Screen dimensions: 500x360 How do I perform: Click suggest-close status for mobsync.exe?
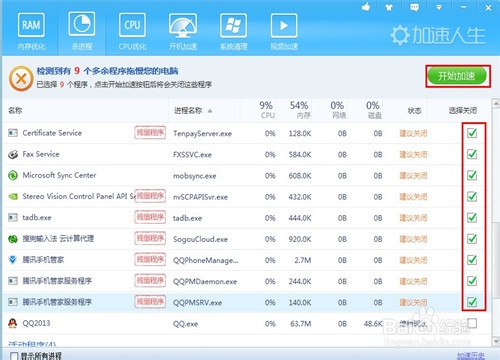[x=413, y=175]
